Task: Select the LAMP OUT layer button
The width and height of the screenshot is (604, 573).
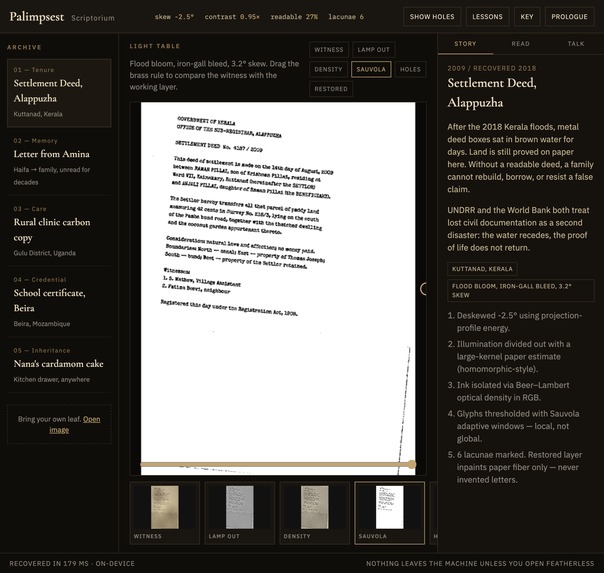Action: (x=374, y=50)
